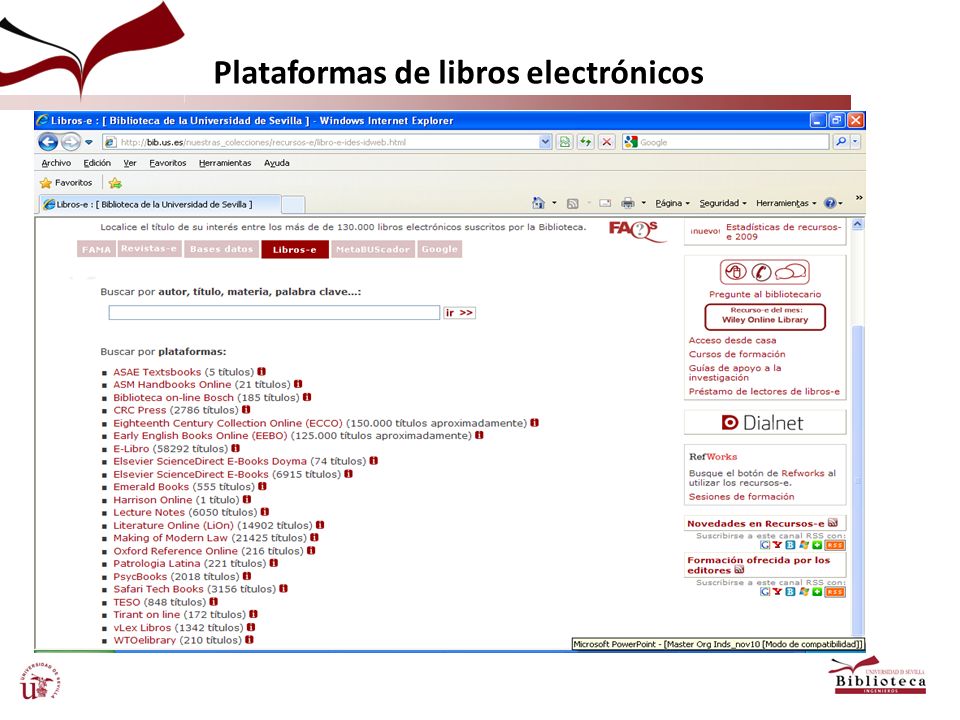Expand the command bar overflow chevron
The image size is (960, 720).
click(x=859, y=198)
